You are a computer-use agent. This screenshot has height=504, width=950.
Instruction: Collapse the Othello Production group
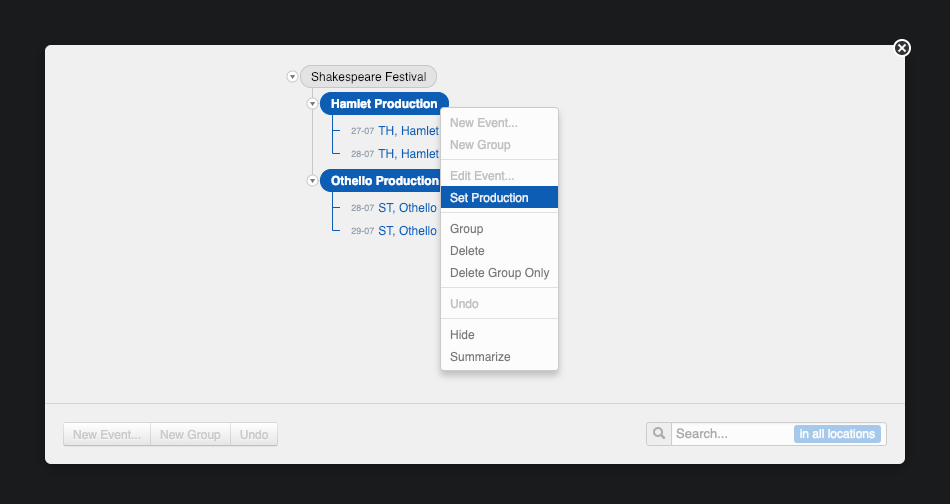313,181
